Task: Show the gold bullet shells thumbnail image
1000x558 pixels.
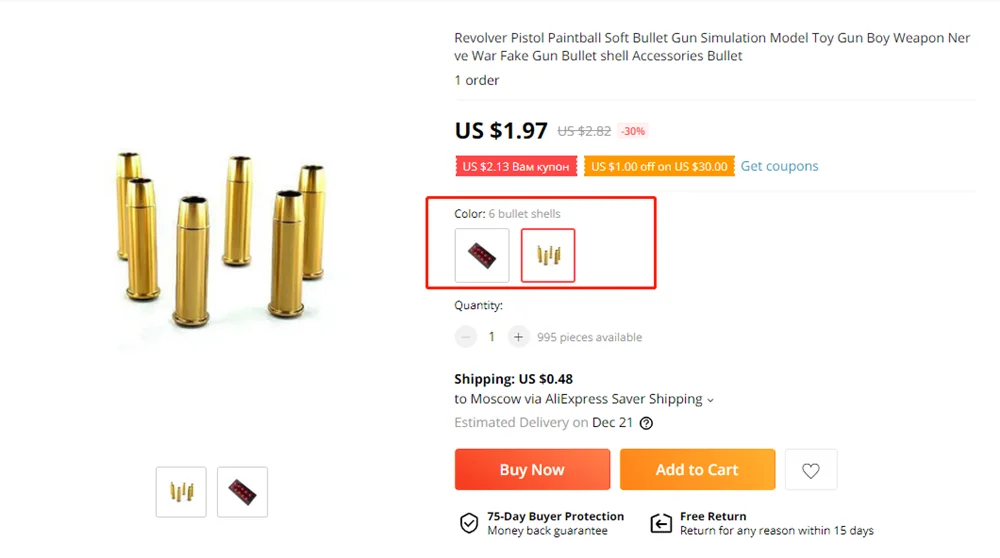Action: (x=181, y=492)
